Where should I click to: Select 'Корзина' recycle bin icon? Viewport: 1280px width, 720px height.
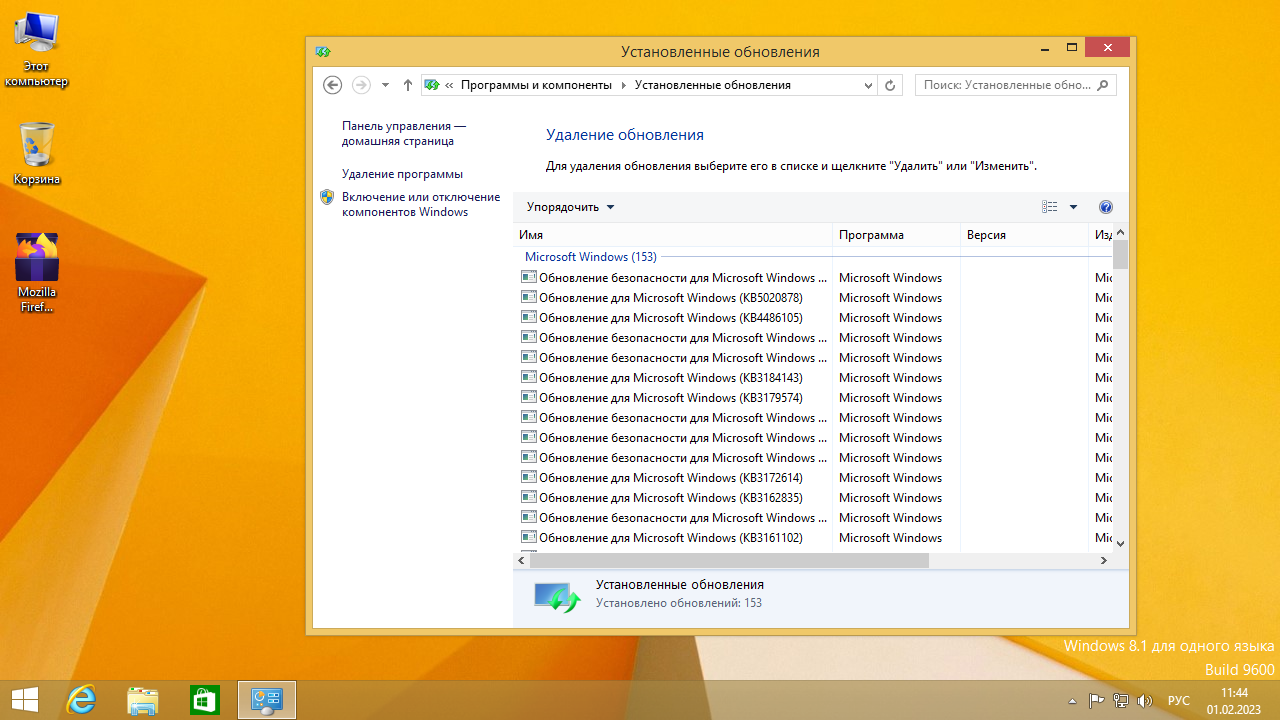coord(37,154)
